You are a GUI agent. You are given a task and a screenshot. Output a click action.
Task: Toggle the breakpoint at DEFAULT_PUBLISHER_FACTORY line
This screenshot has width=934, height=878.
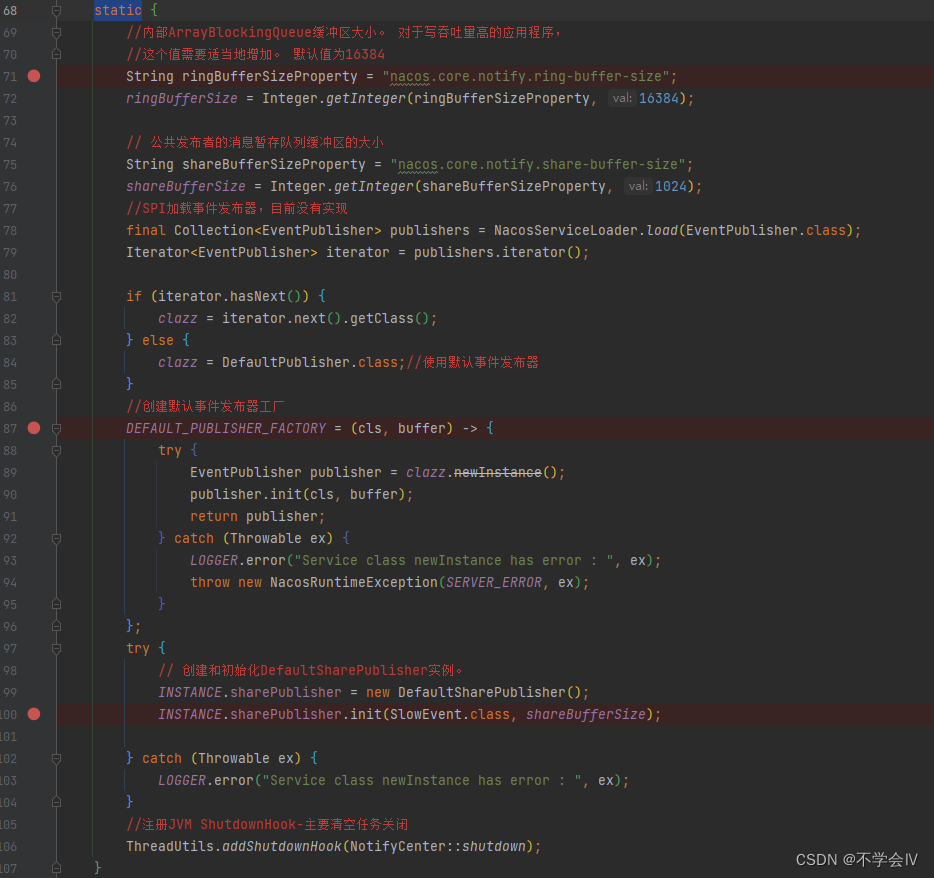pyautogui.click(x=34, y=428)
